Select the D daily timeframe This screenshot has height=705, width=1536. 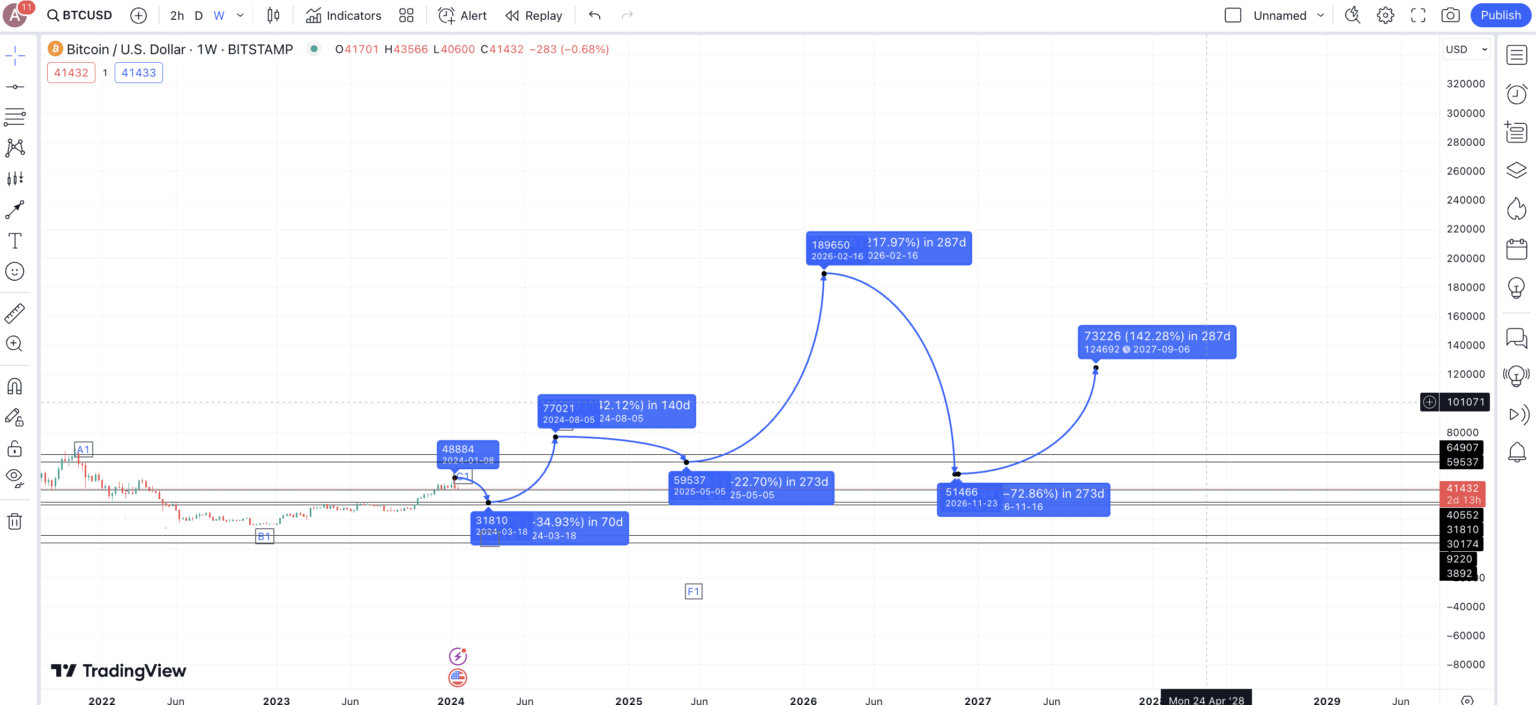click(x=198, y=15)
